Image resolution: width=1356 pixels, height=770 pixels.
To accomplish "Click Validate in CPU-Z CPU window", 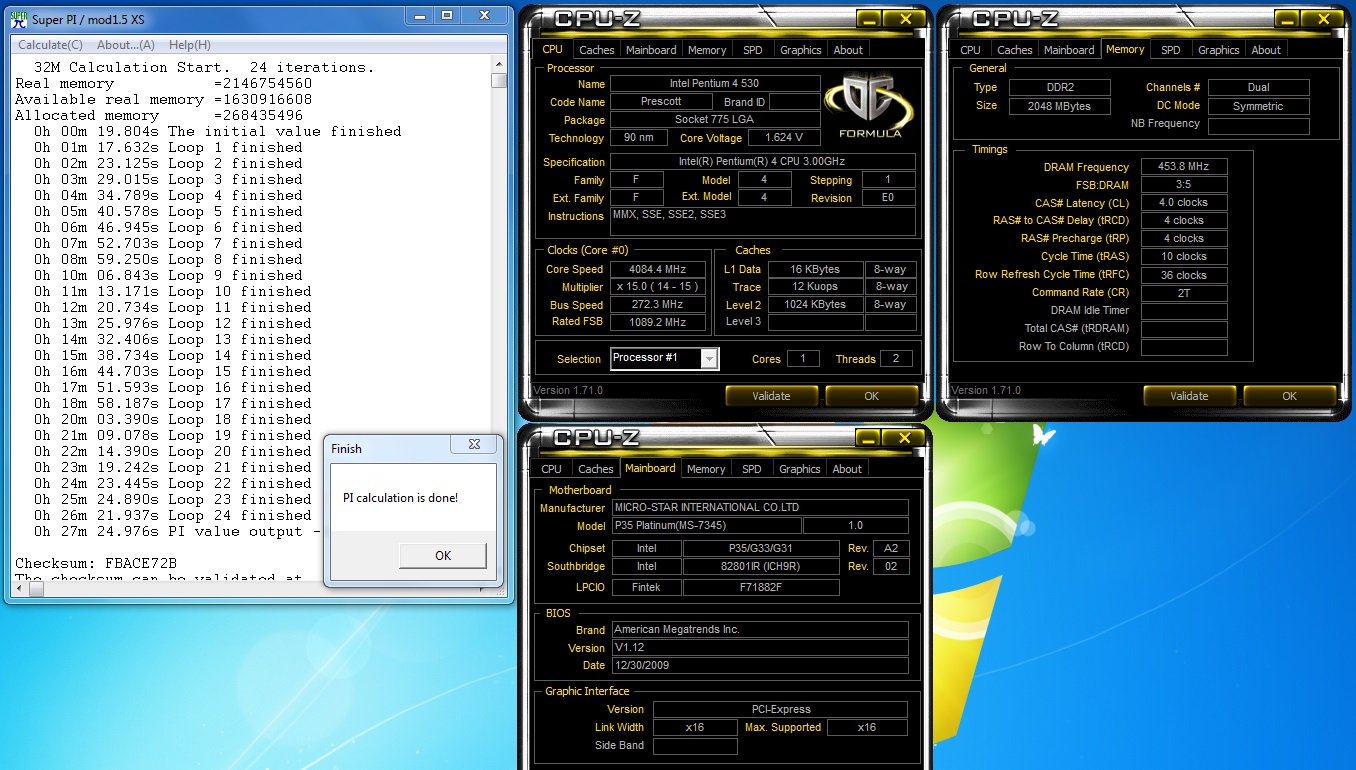I will pyautogui.click(x=771, y=396).
